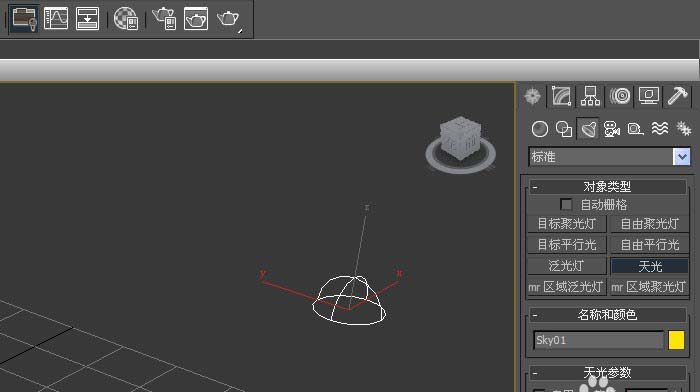
Task: Switch to the Create panel tab
Action: point(533,96)
